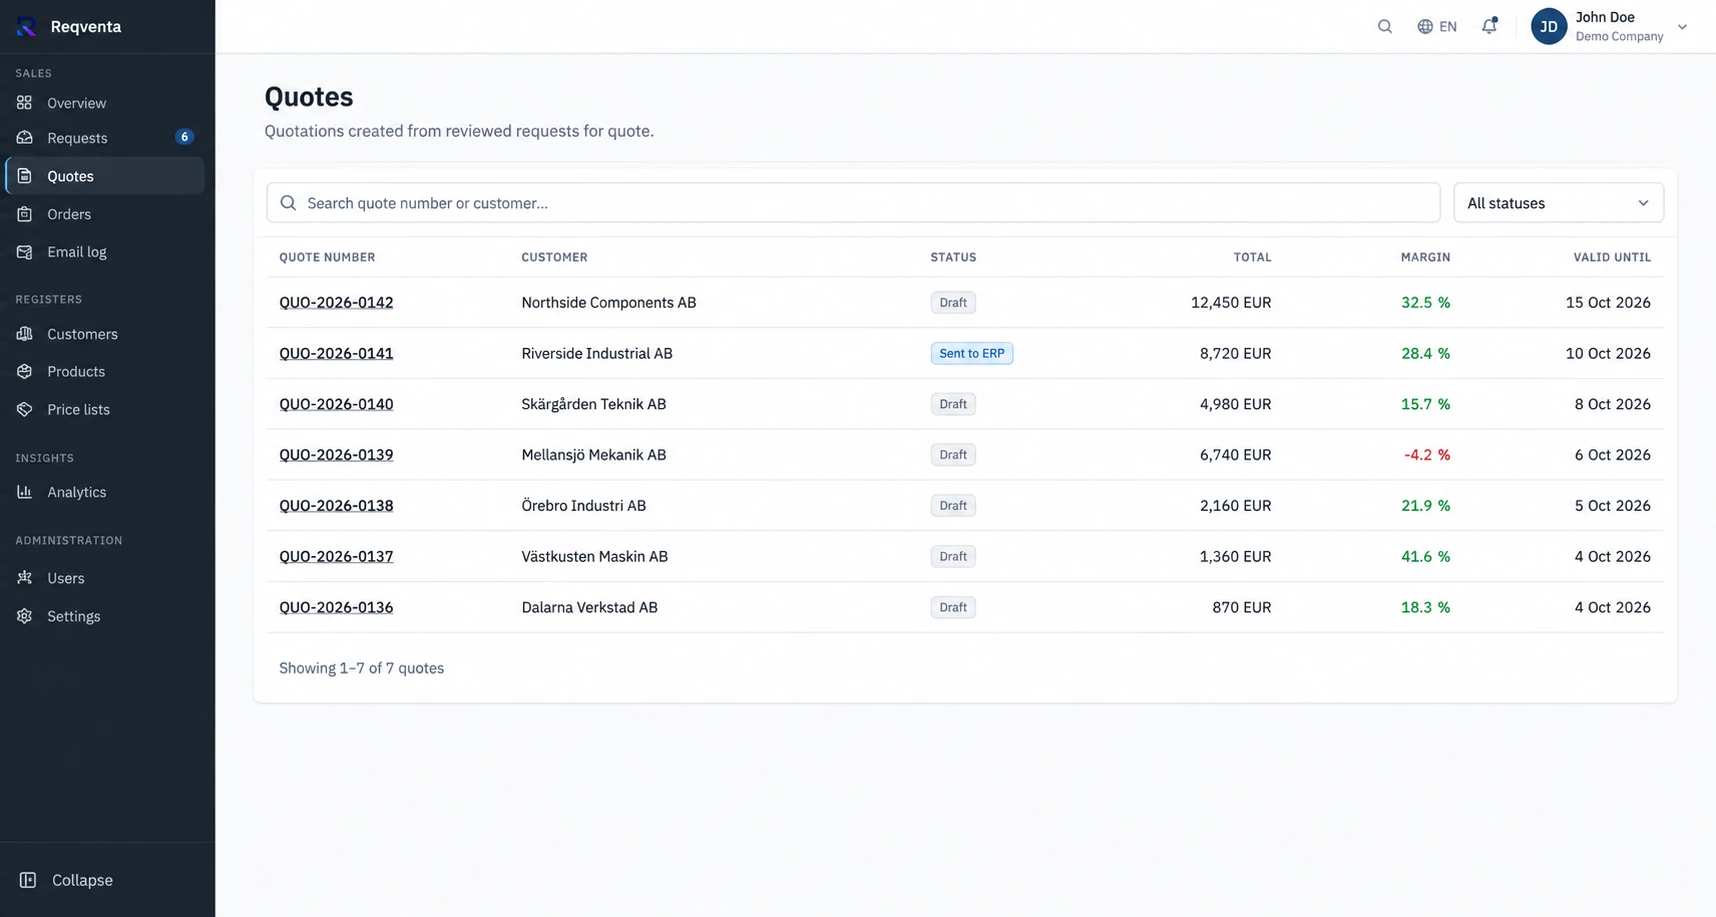The height and width of the screenshot is (917, 1716).
Task: Open the All statuses filter dropdown
Action: click(1558, 203)
